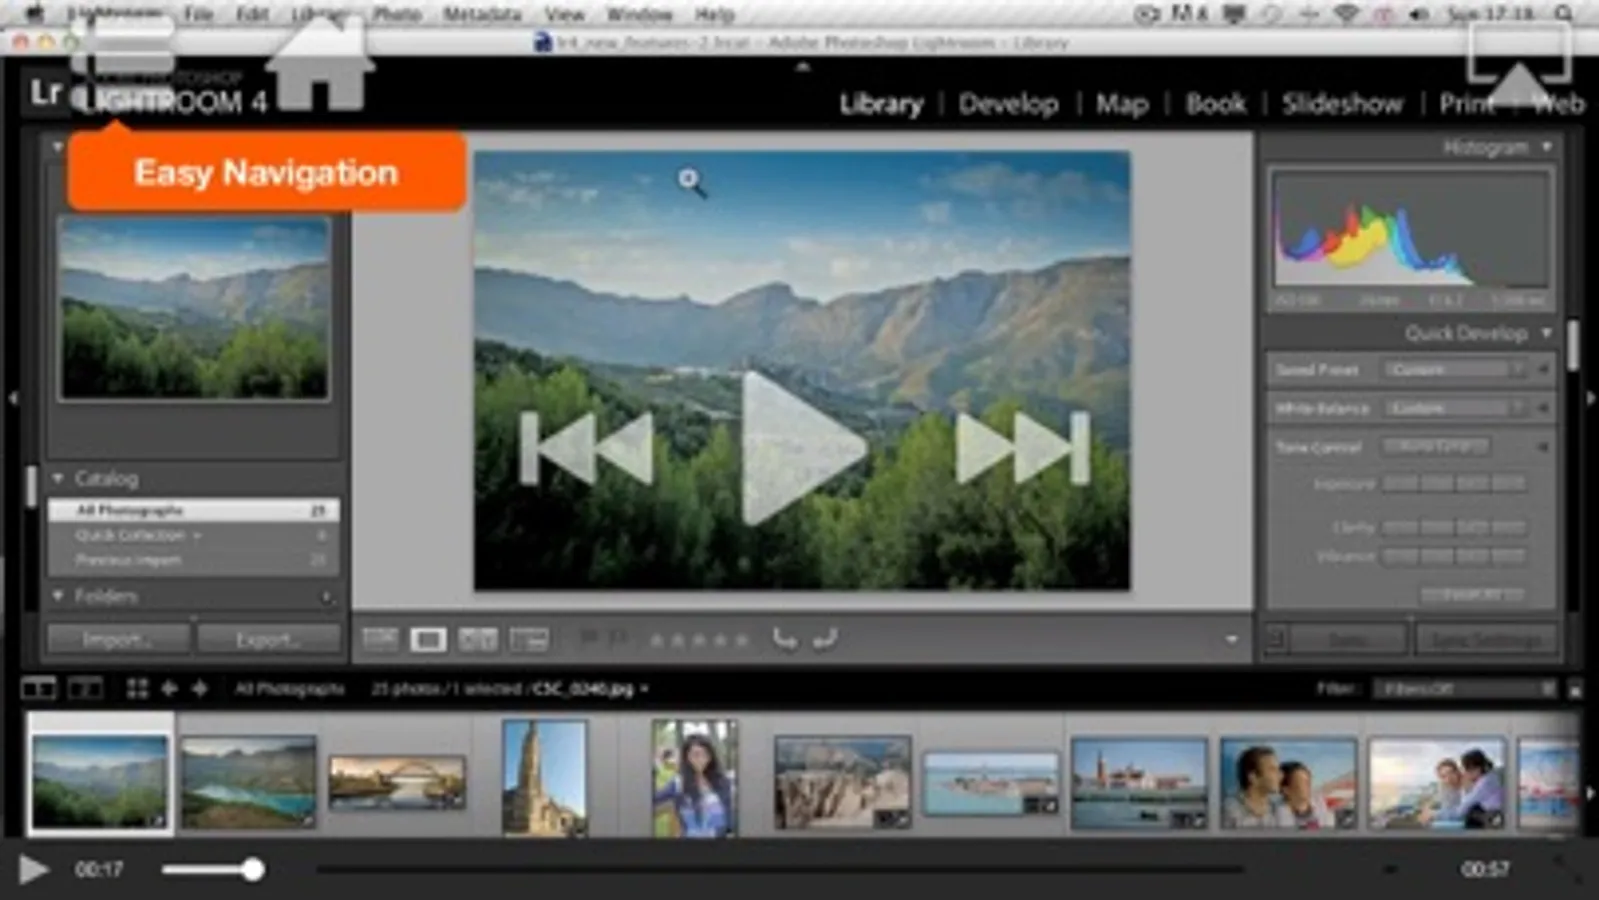Screen dimensions: 1599x900
Task: Expand the Folders panel
Action: coord(58,596)
